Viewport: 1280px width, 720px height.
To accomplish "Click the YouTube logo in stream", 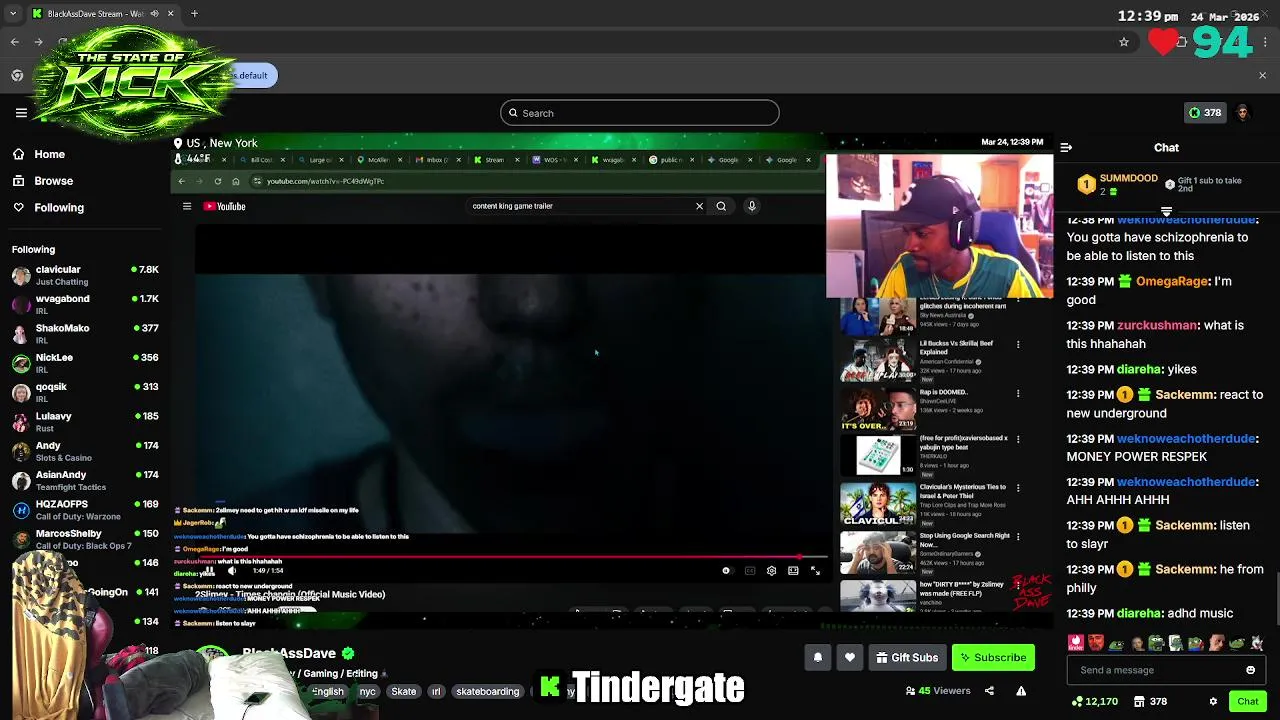I will [x=225, y=206].
